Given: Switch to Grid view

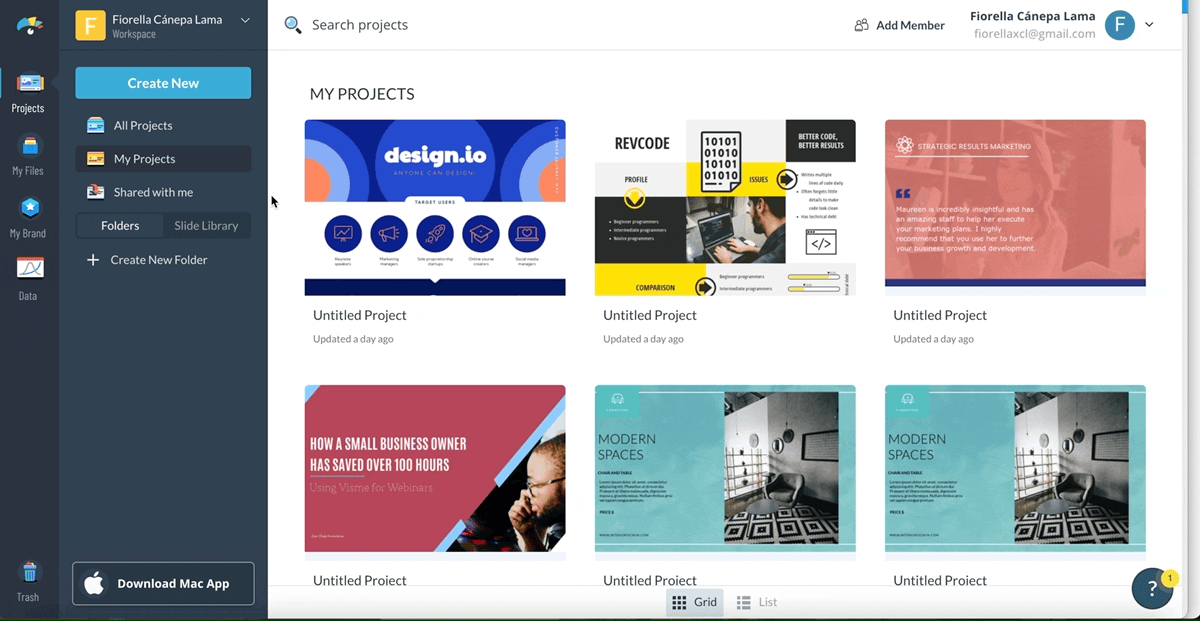Looking at the screenshot, I should point(694,602).
